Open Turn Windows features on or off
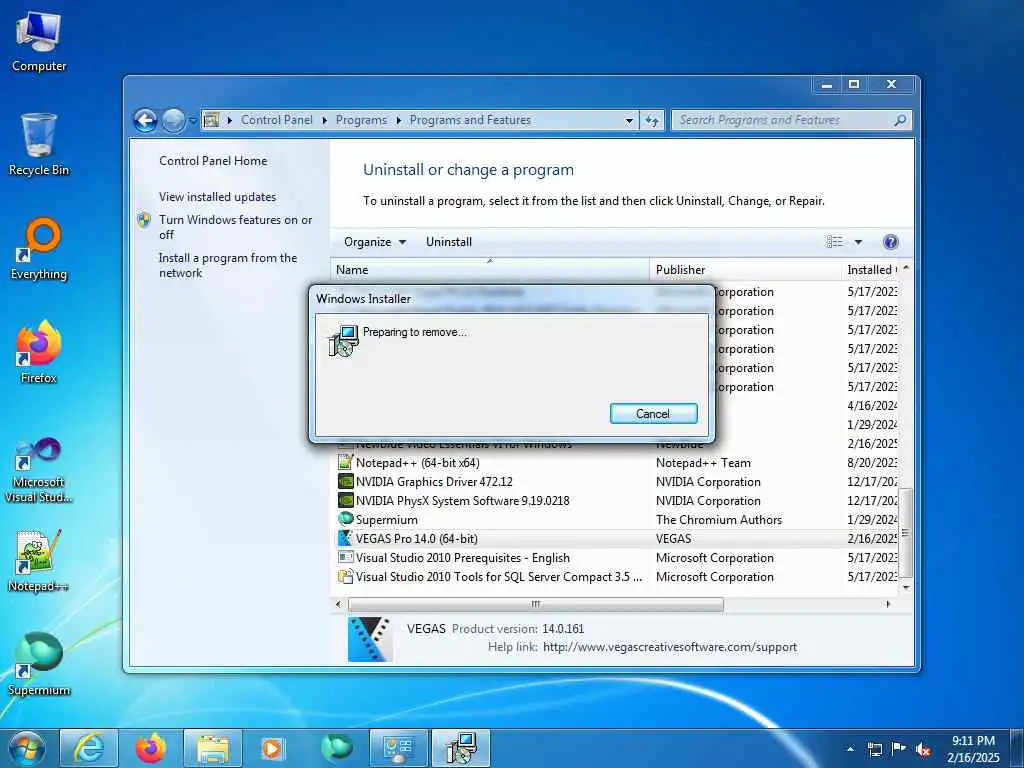 [235, 227]
